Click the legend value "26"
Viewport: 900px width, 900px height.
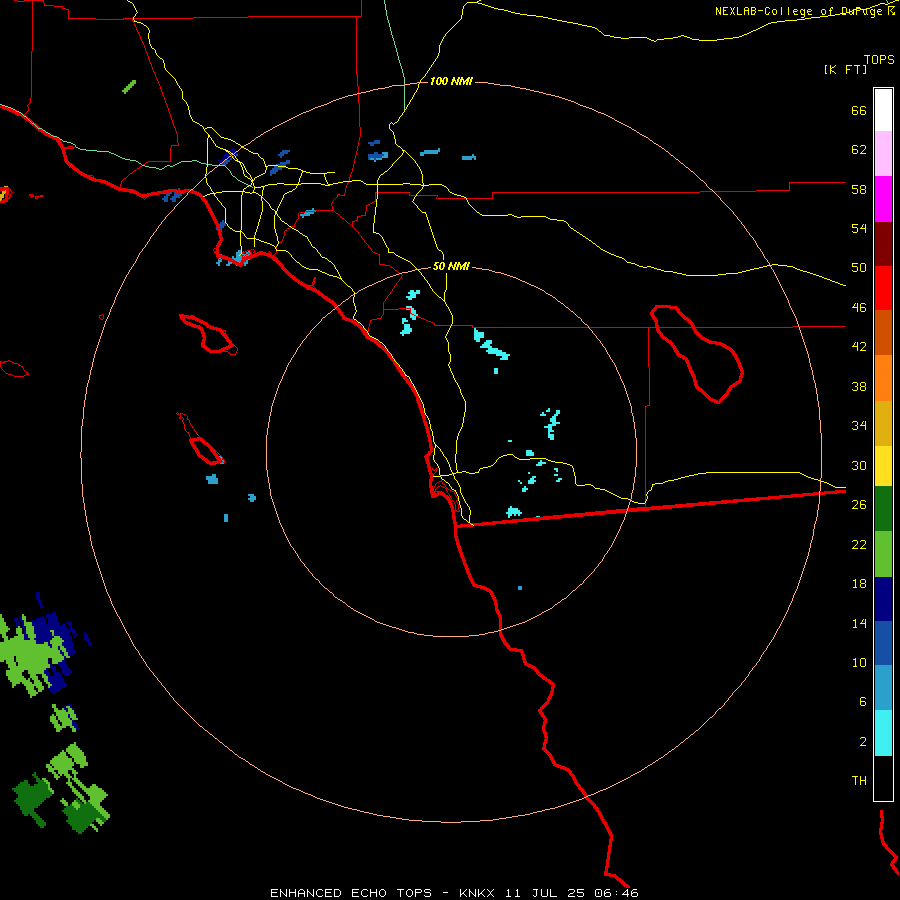click(859, 505)
